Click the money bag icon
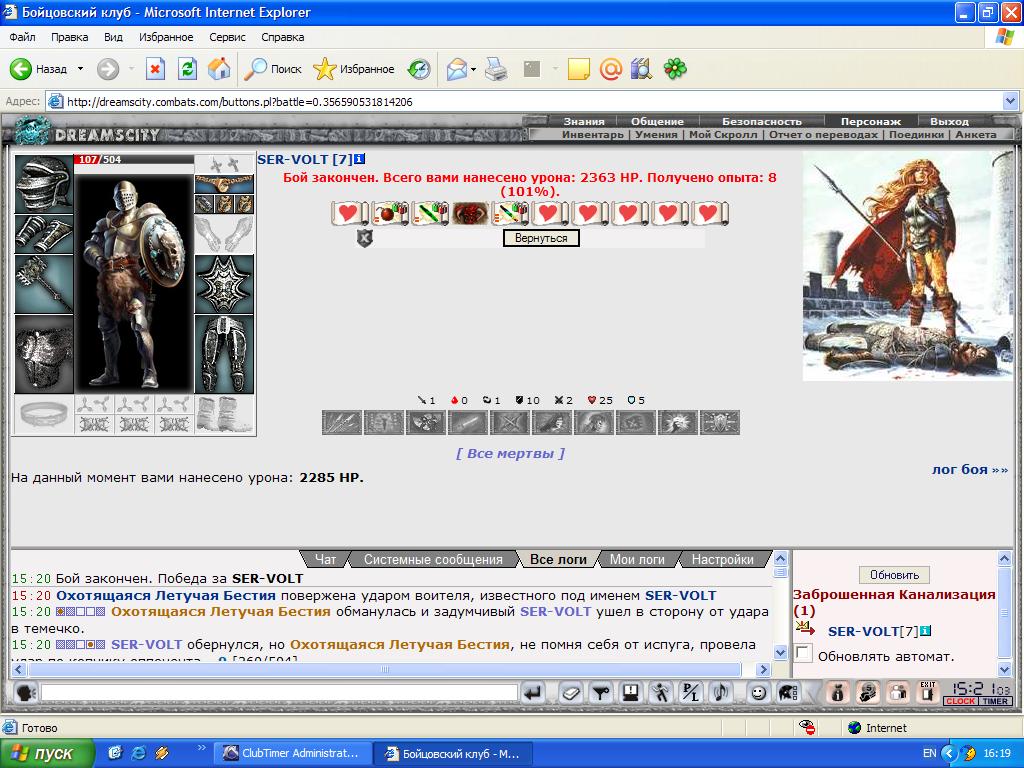Viewport: 1024px width, 768px height. click(x=837, y=692)
